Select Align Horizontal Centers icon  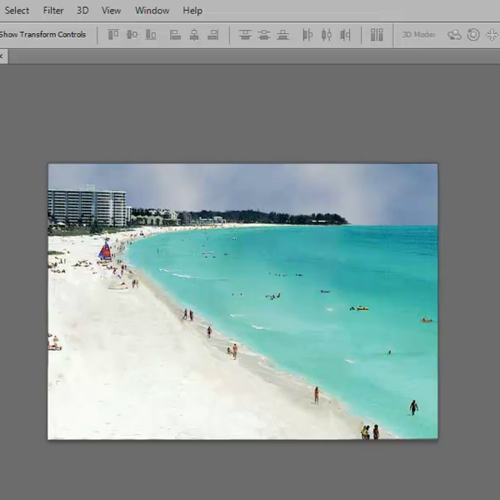point(194,34)
